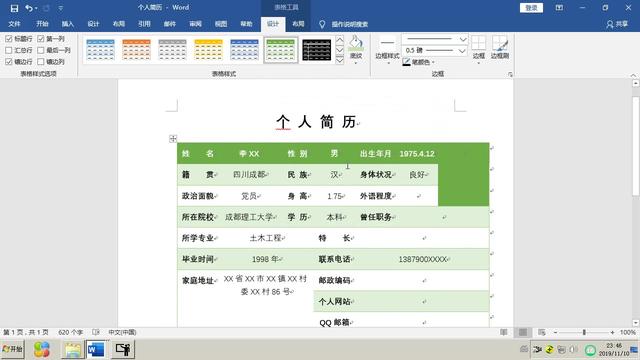Screen dimensions: 640x360
Task: Click language 中文(中国) in status bar
Action: pos(122,332)
